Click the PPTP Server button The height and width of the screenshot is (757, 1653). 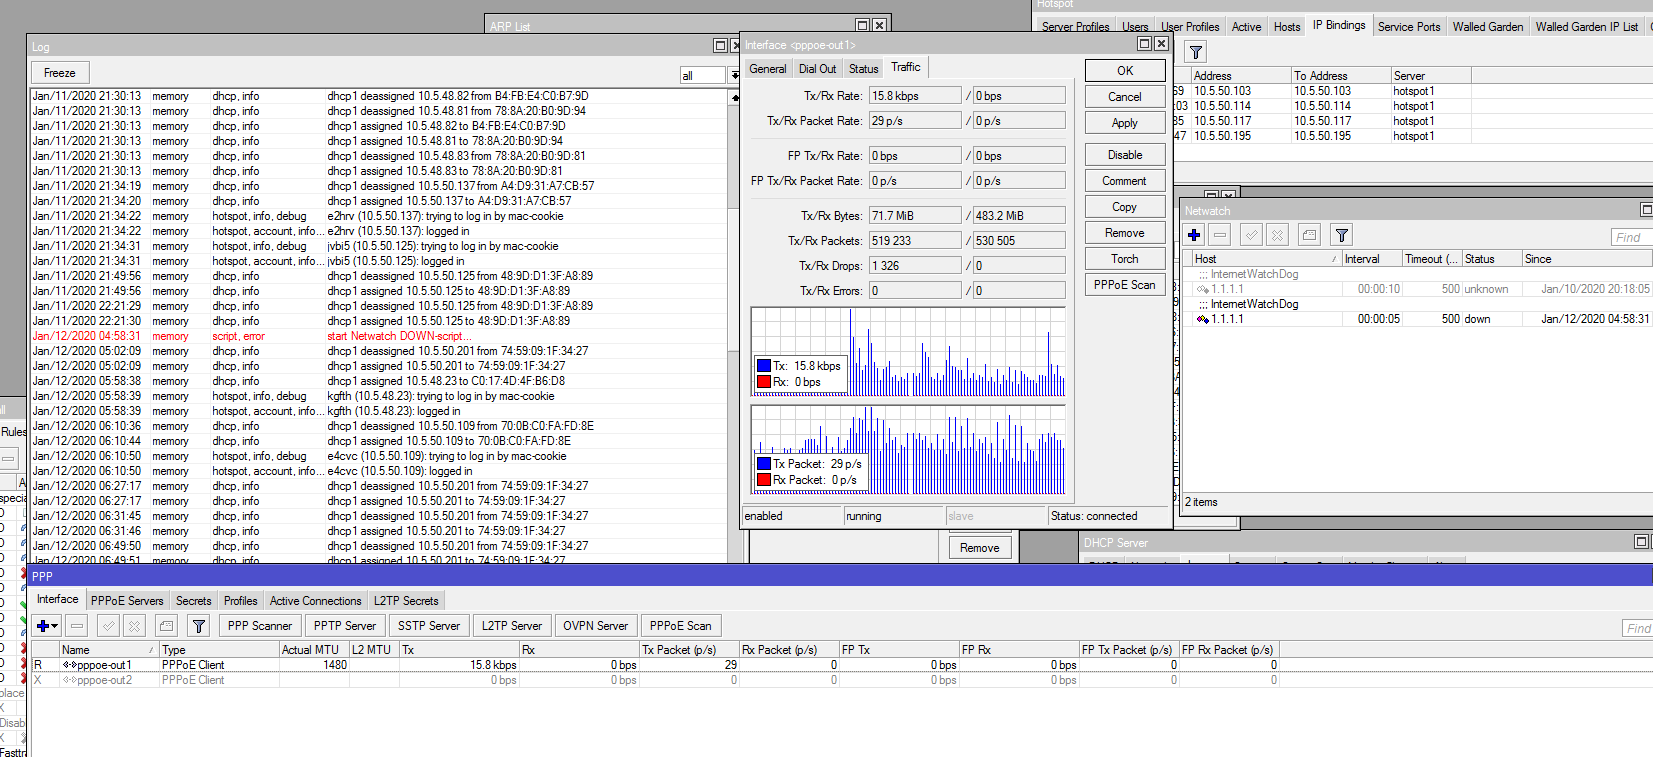(345, 626)
